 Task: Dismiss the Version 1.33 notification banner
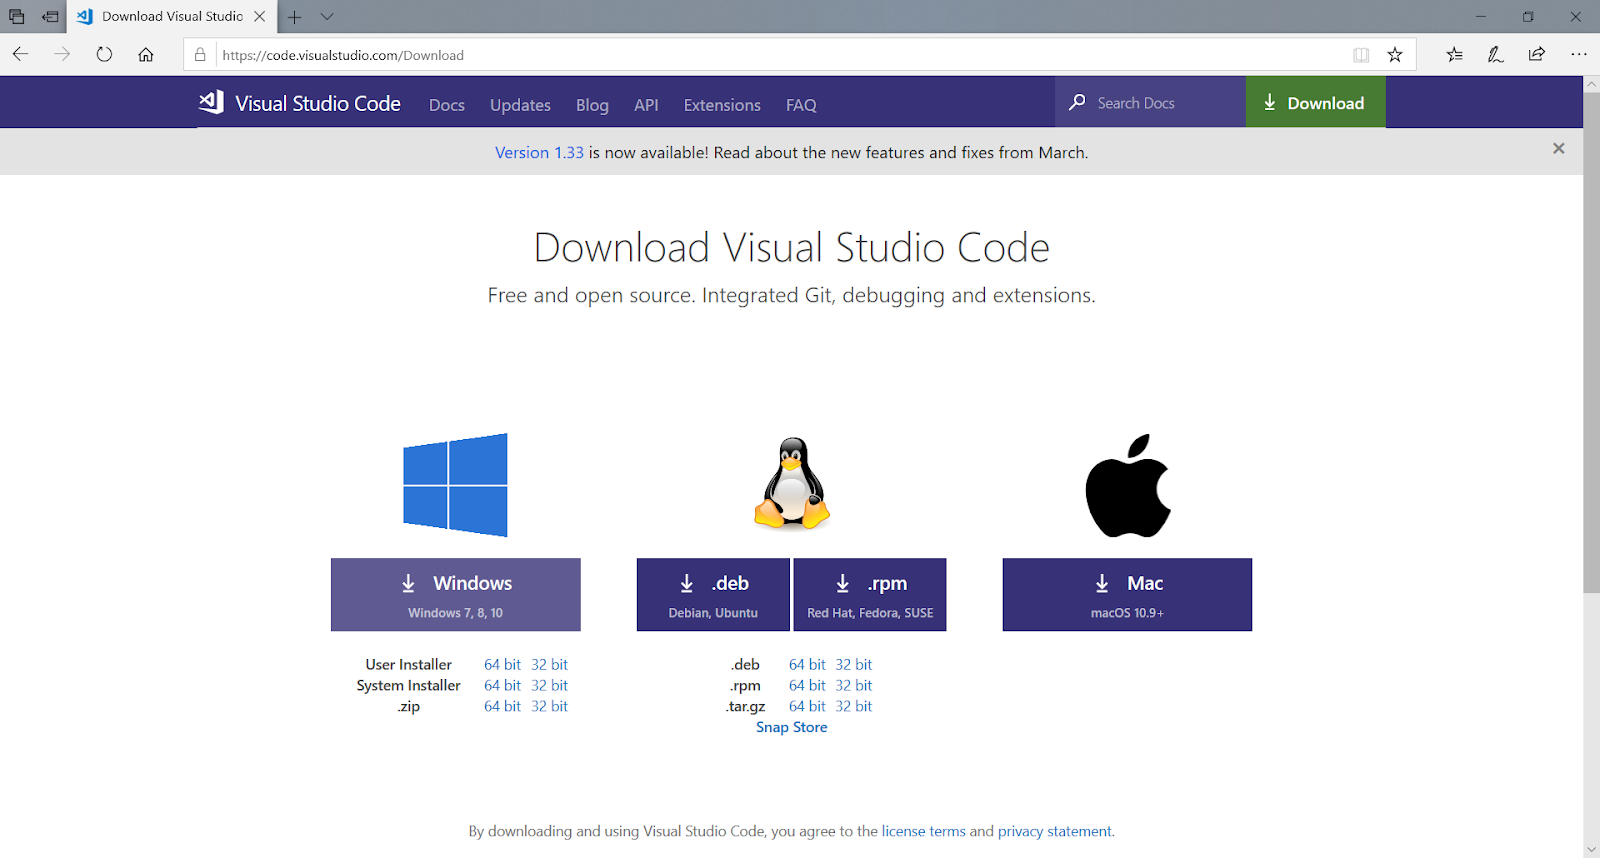point(1558,148)
